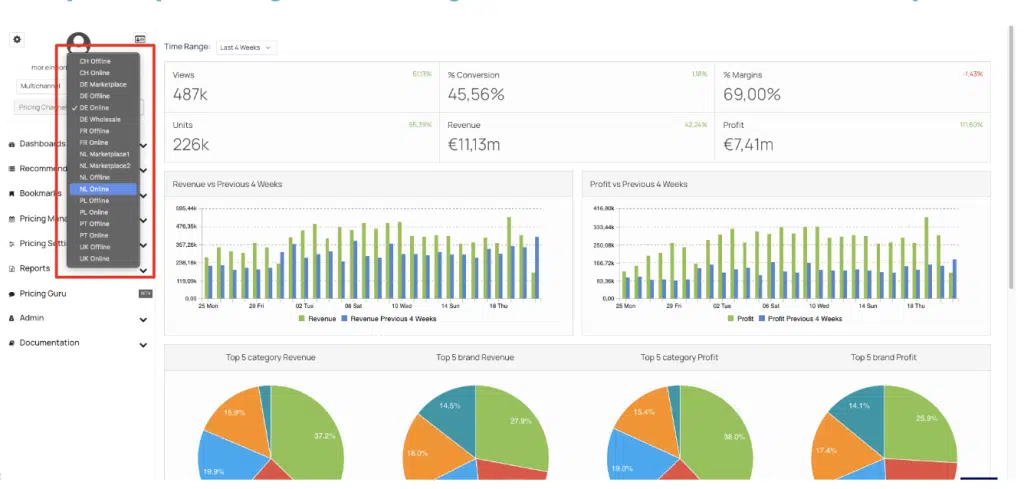Image resolution: width=1024 pixels, height=489 pixels.
Task: Select CH Offline channel
Action: click(x=104, y=61)
